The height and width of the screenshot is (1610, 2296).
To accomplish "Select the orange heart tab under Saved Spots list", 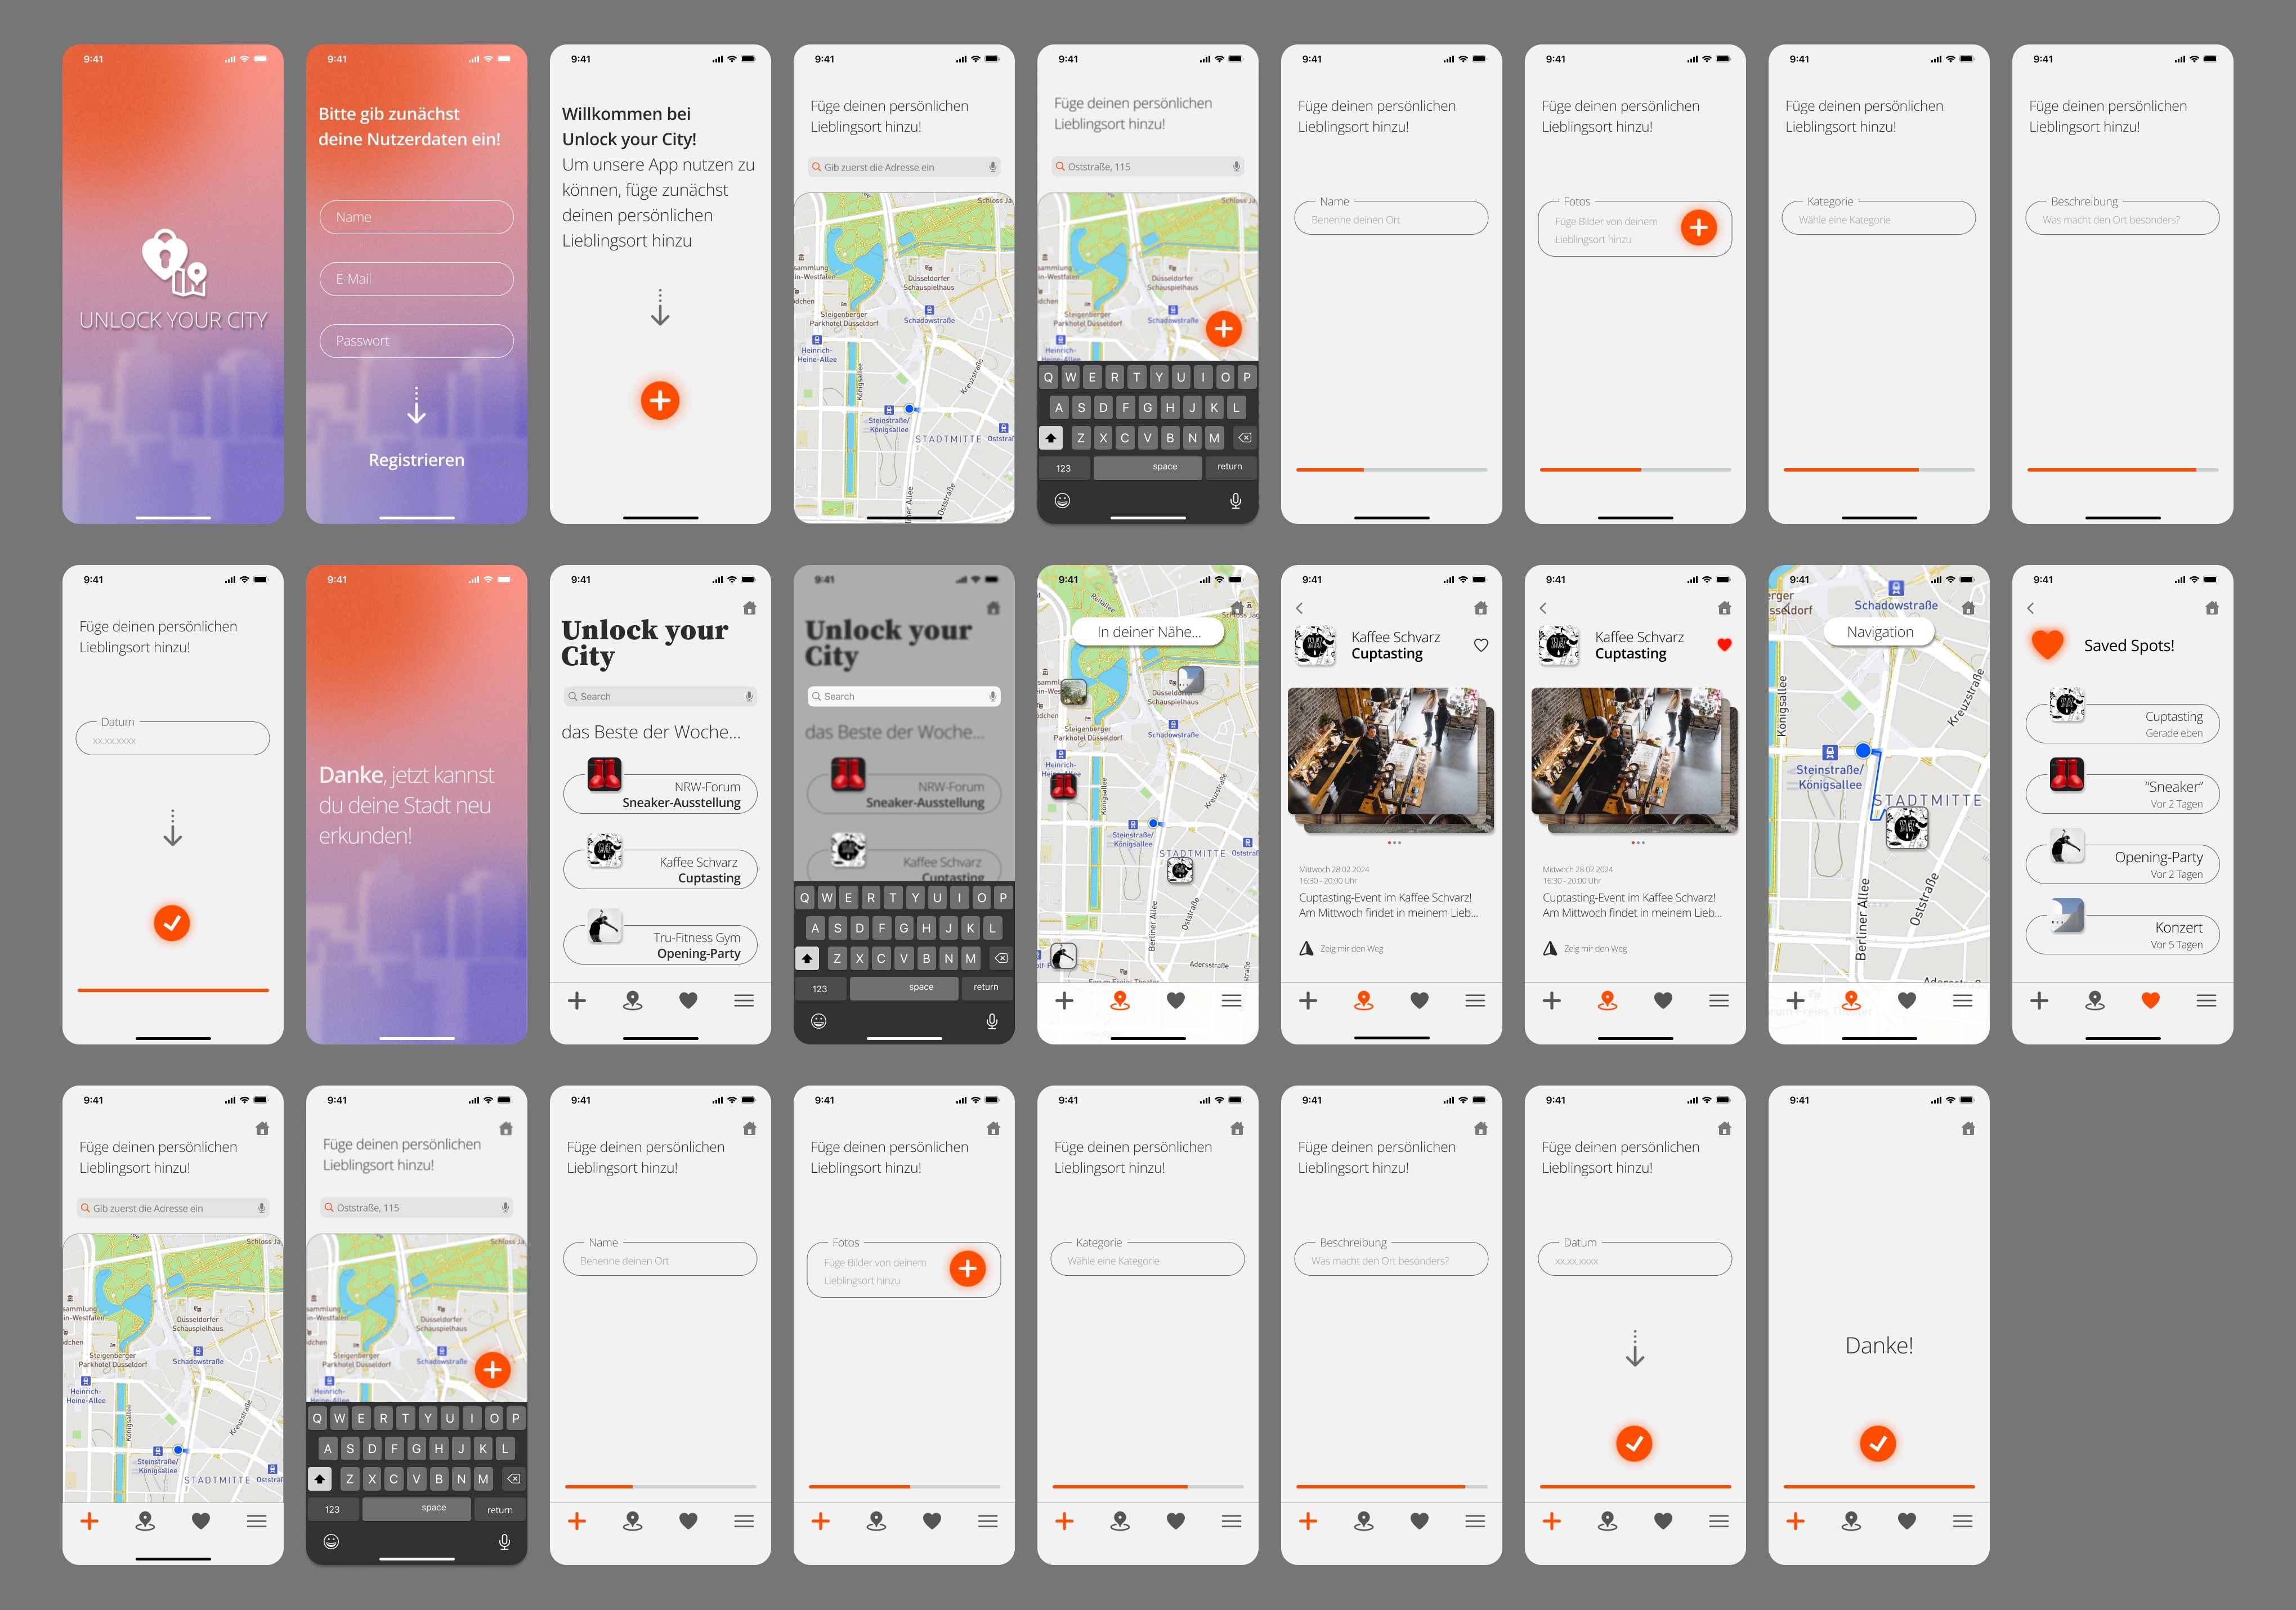I will point(2150,1000).
